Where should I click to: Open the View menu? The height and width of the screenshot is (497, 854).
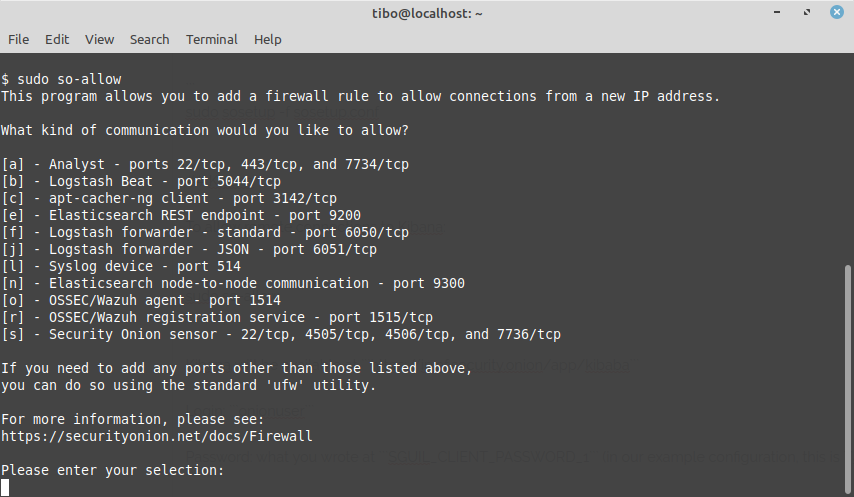click(x=100, y=40)
